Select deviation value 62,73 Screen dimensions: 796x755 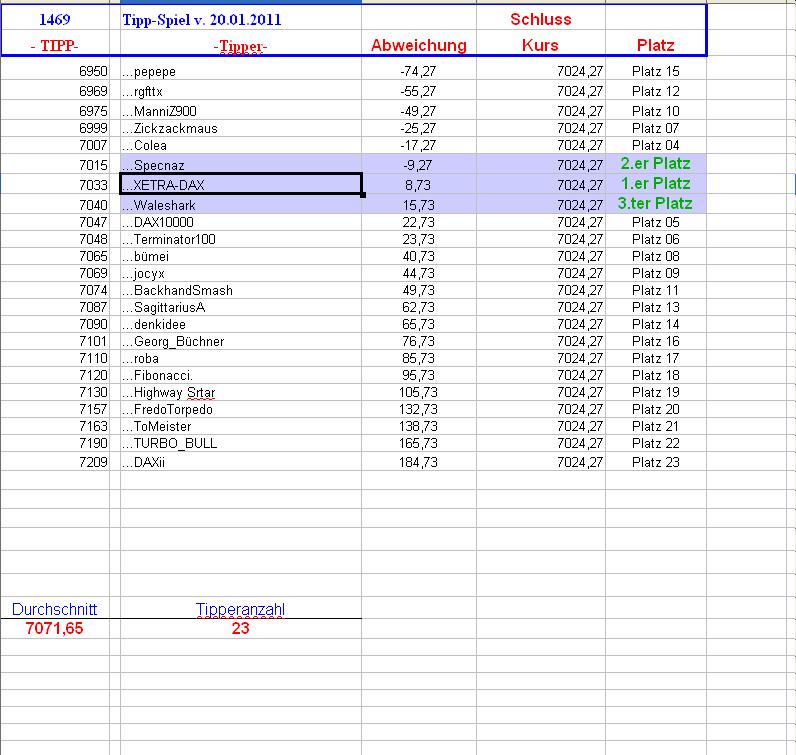(x=418, y=307)
